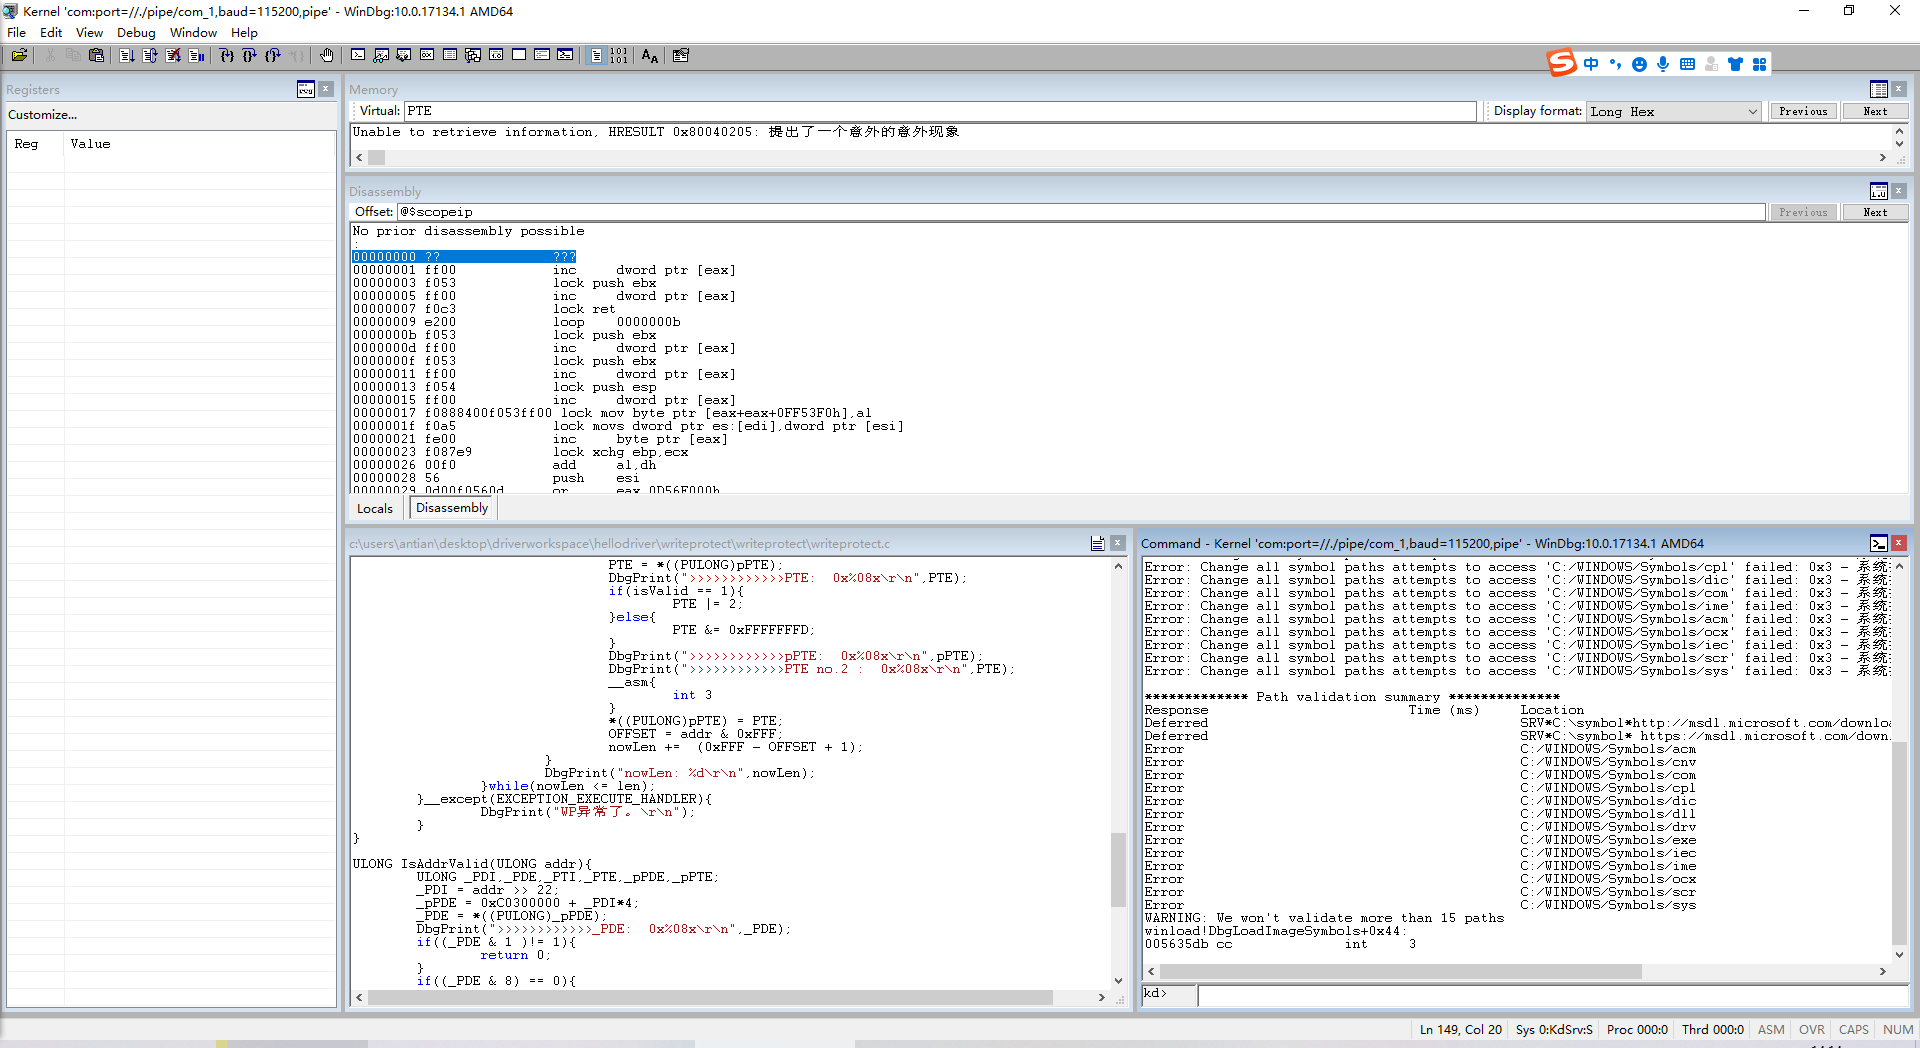Open the Call Stack window icon
Screen dimensions: 1920x1048
tap(473, 56)
